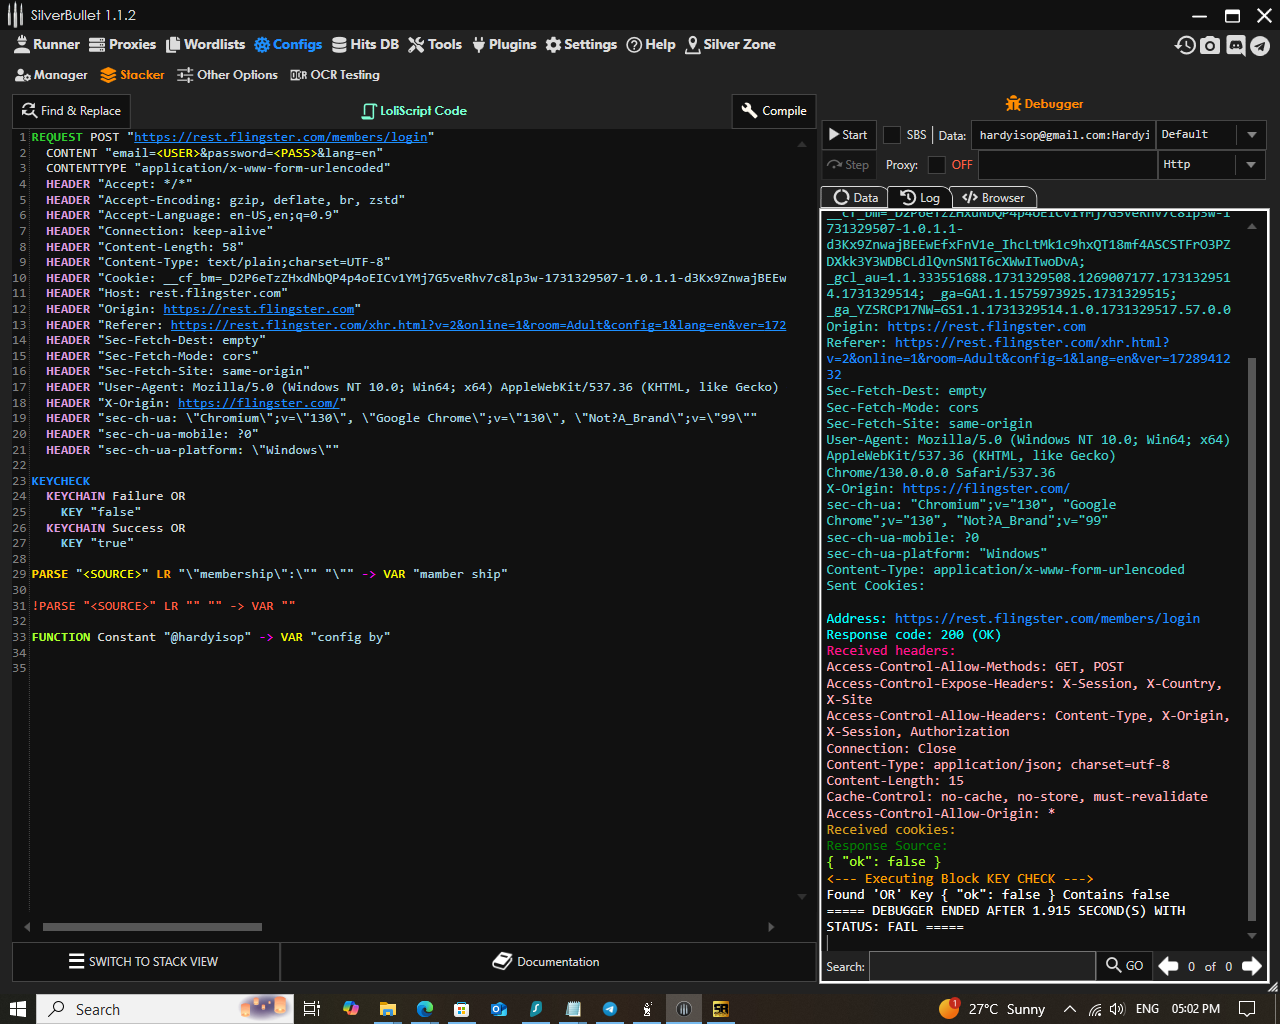Click inside the Data input field
1280x1024 pixels.
tap(1065, 135)
